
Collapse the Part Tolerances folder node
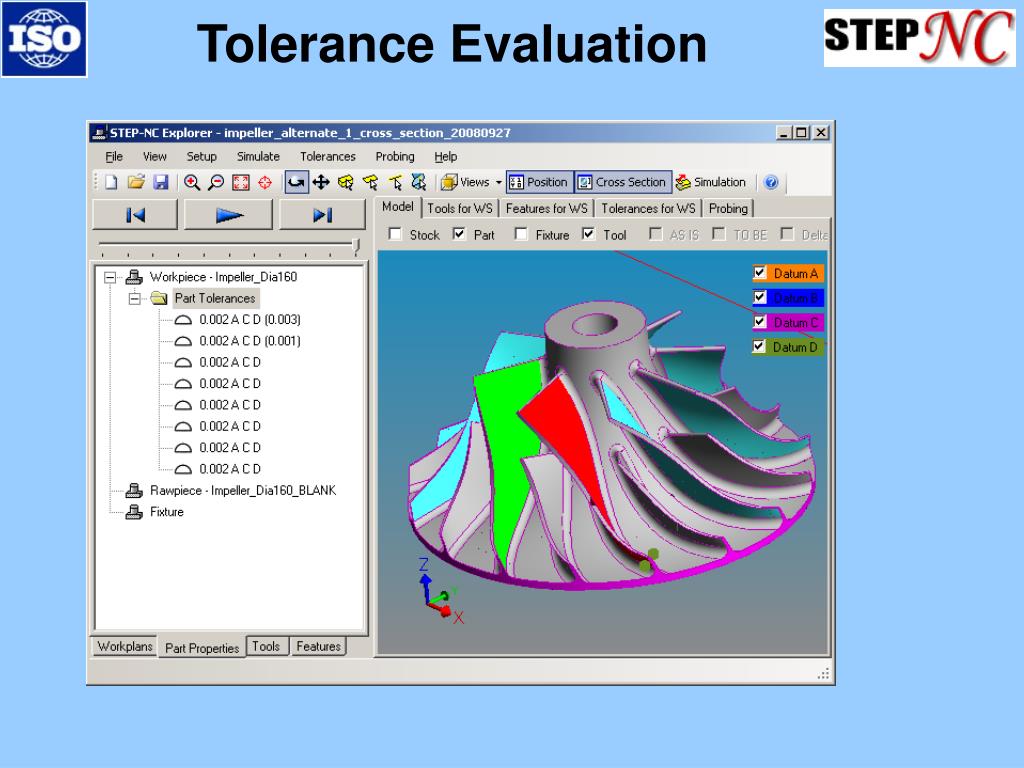click(x=135, y=299)
